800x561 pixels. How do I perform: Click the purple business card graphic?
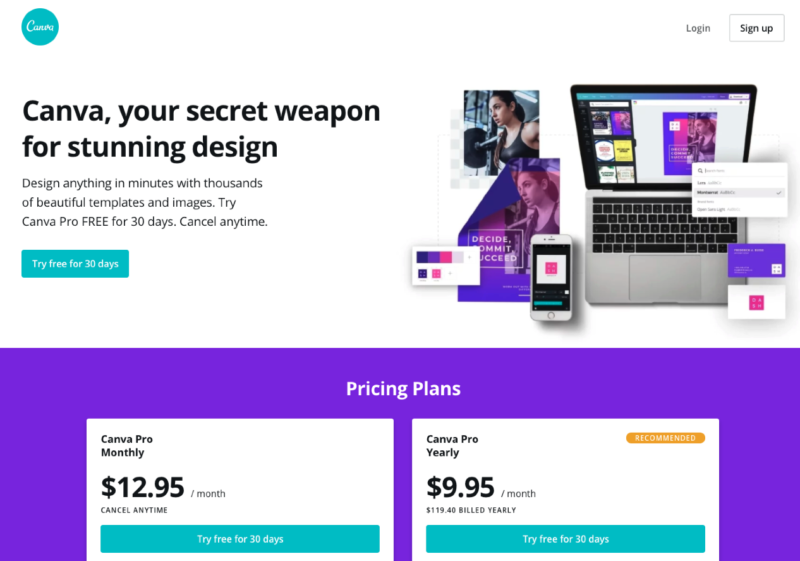[756, 261]
